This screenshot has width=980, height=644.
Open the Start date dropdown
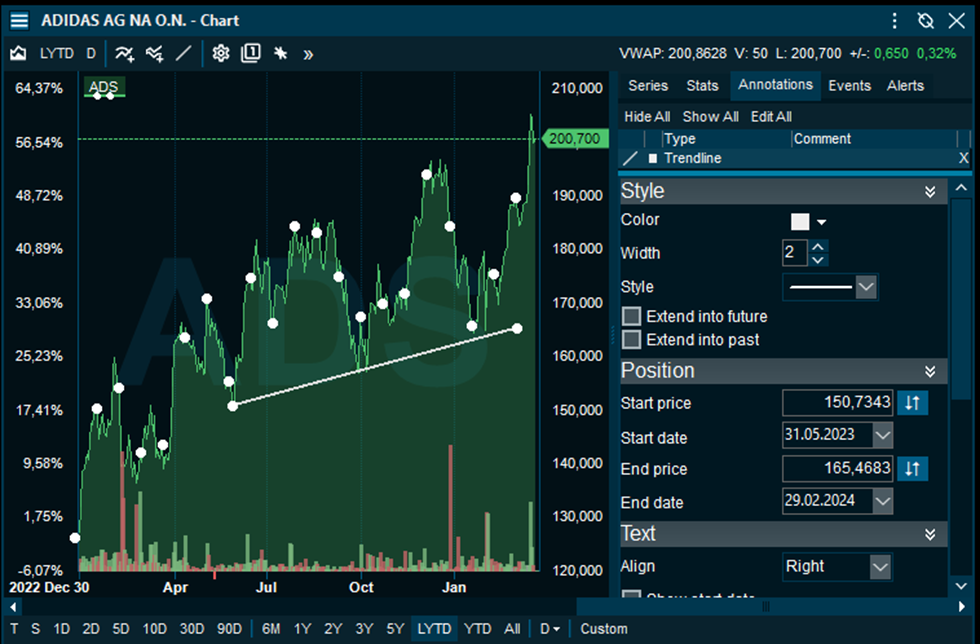(x=882, y=436)
